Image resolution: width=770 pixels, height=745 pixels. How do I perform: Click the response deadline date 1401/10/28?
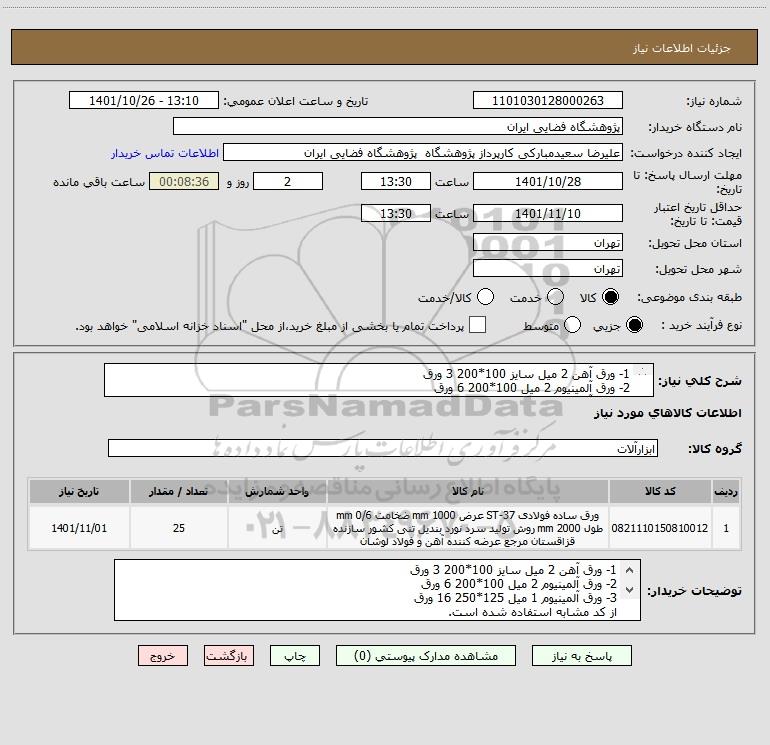(548, 182)
